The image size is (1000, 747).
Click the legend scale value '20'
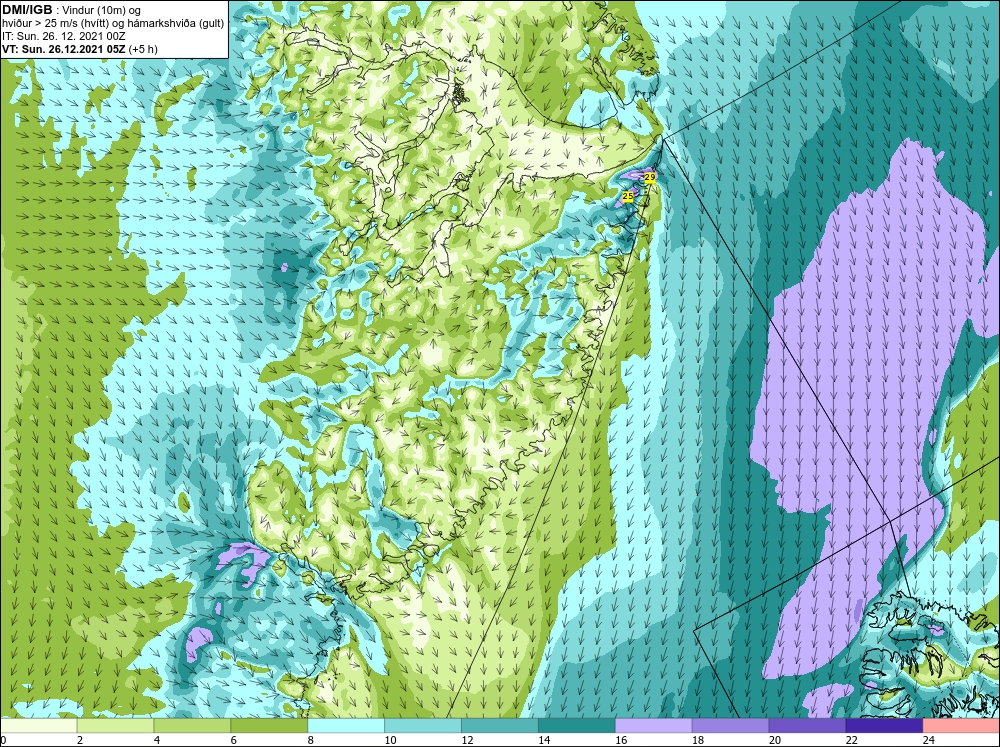tap(775, 740)
